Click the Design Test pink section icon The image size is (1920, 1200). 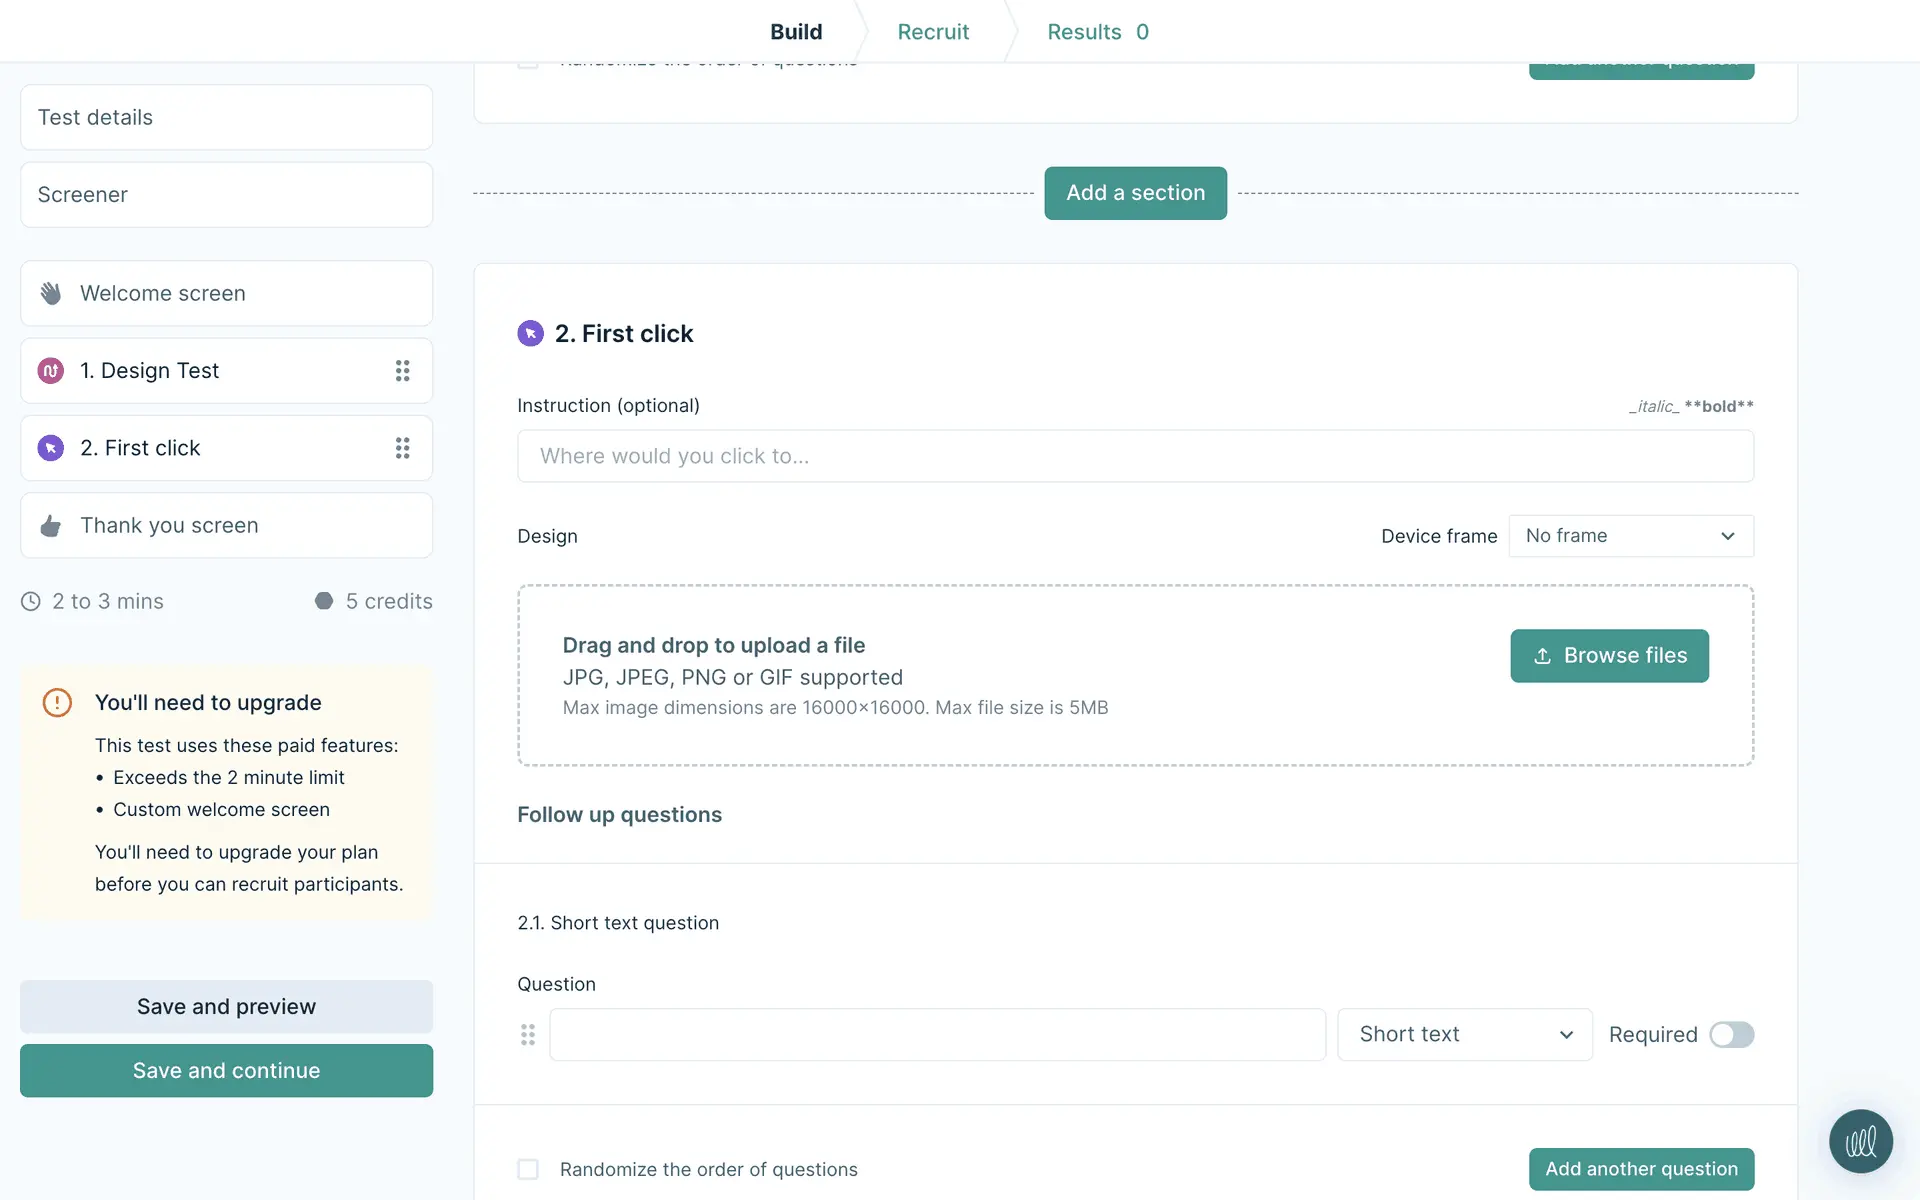51,371
